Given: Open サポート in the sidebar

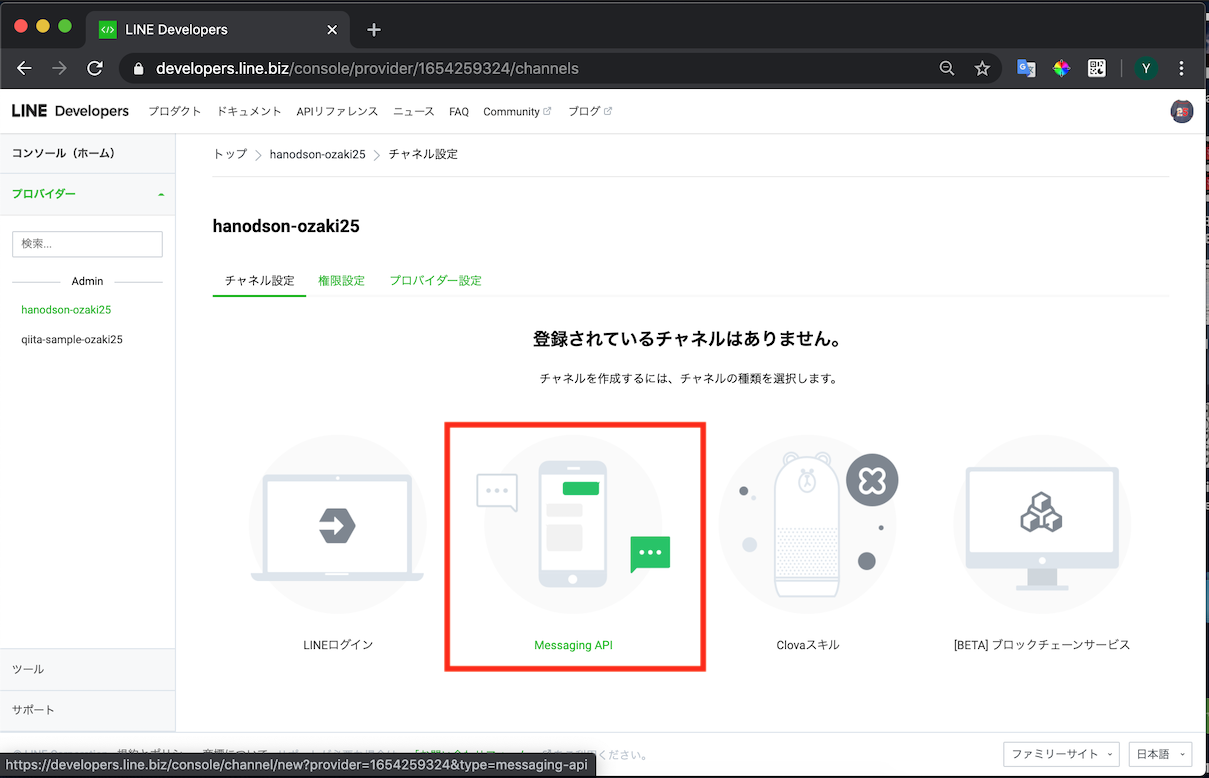Looking at the screenshot, I should tap(88, 710).
